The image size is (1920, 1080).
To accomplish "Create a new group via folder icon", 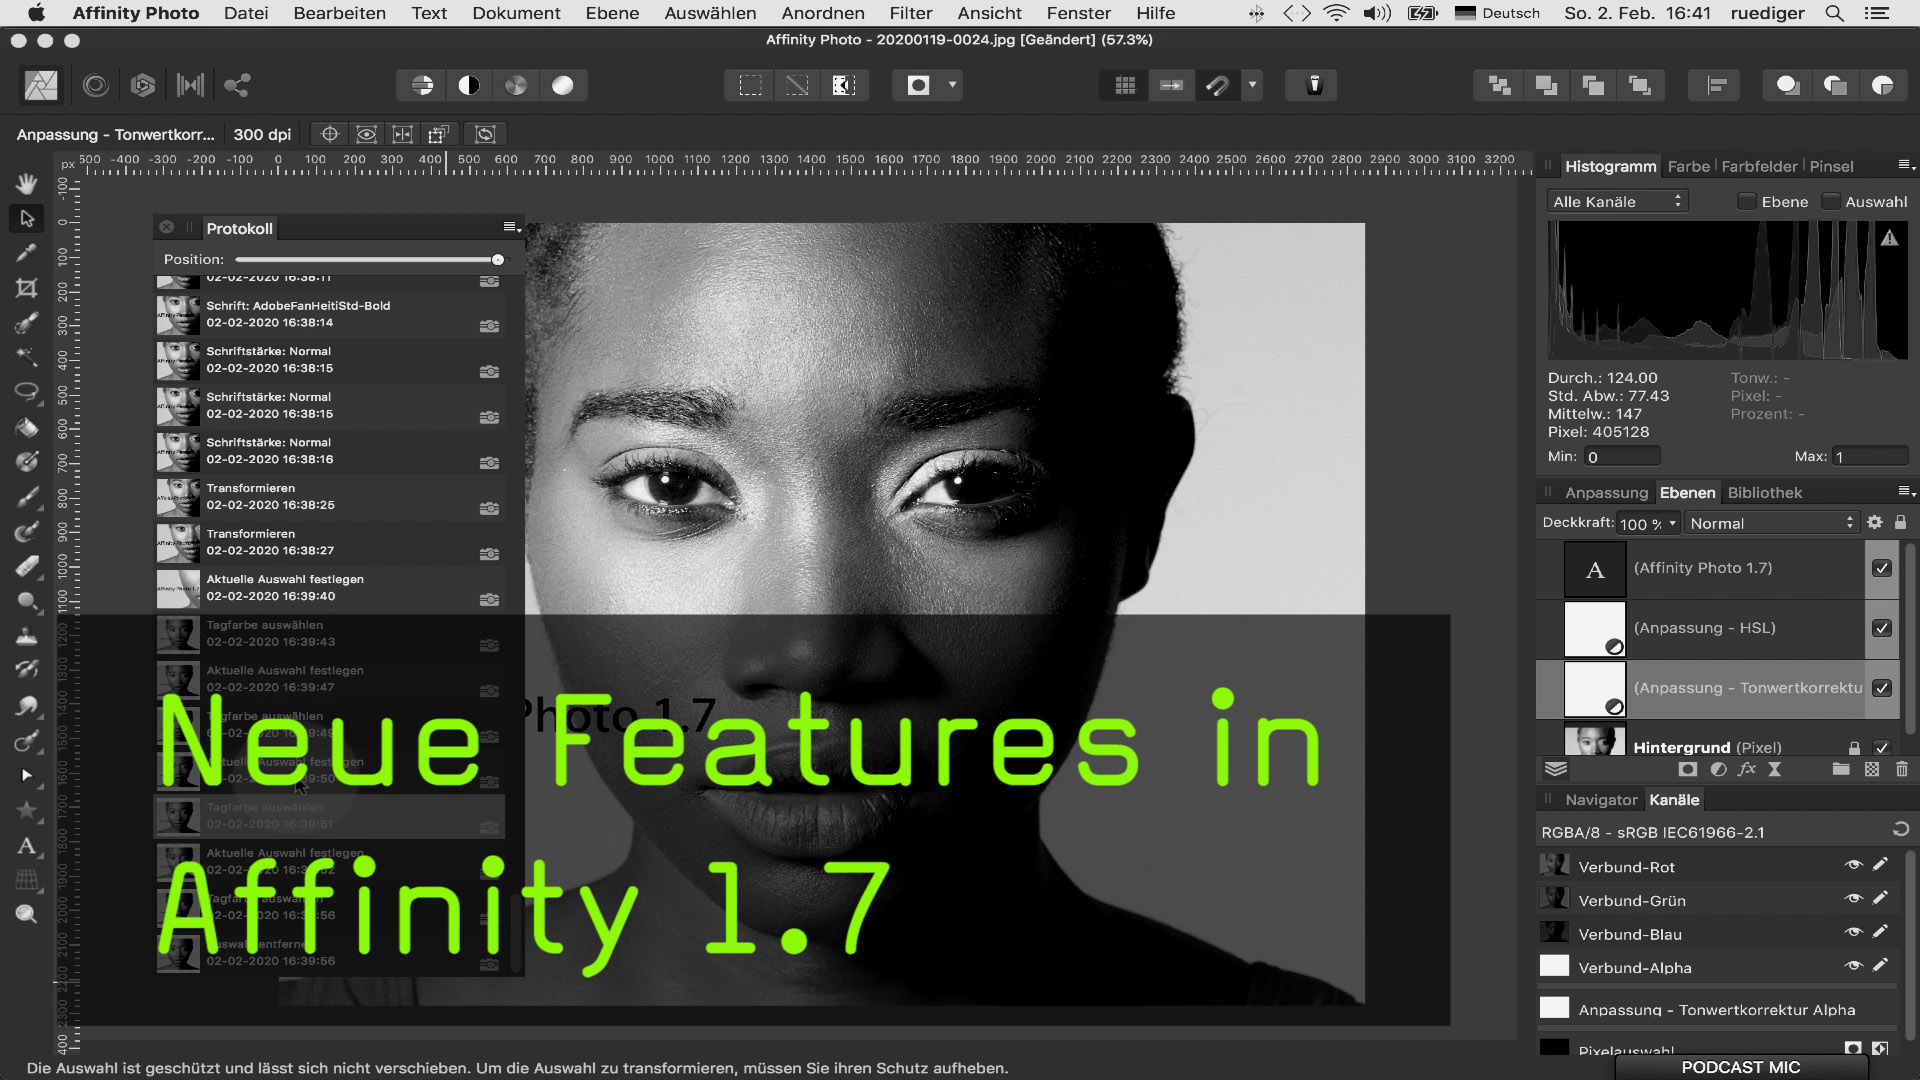I will (x=1841, y=770).
